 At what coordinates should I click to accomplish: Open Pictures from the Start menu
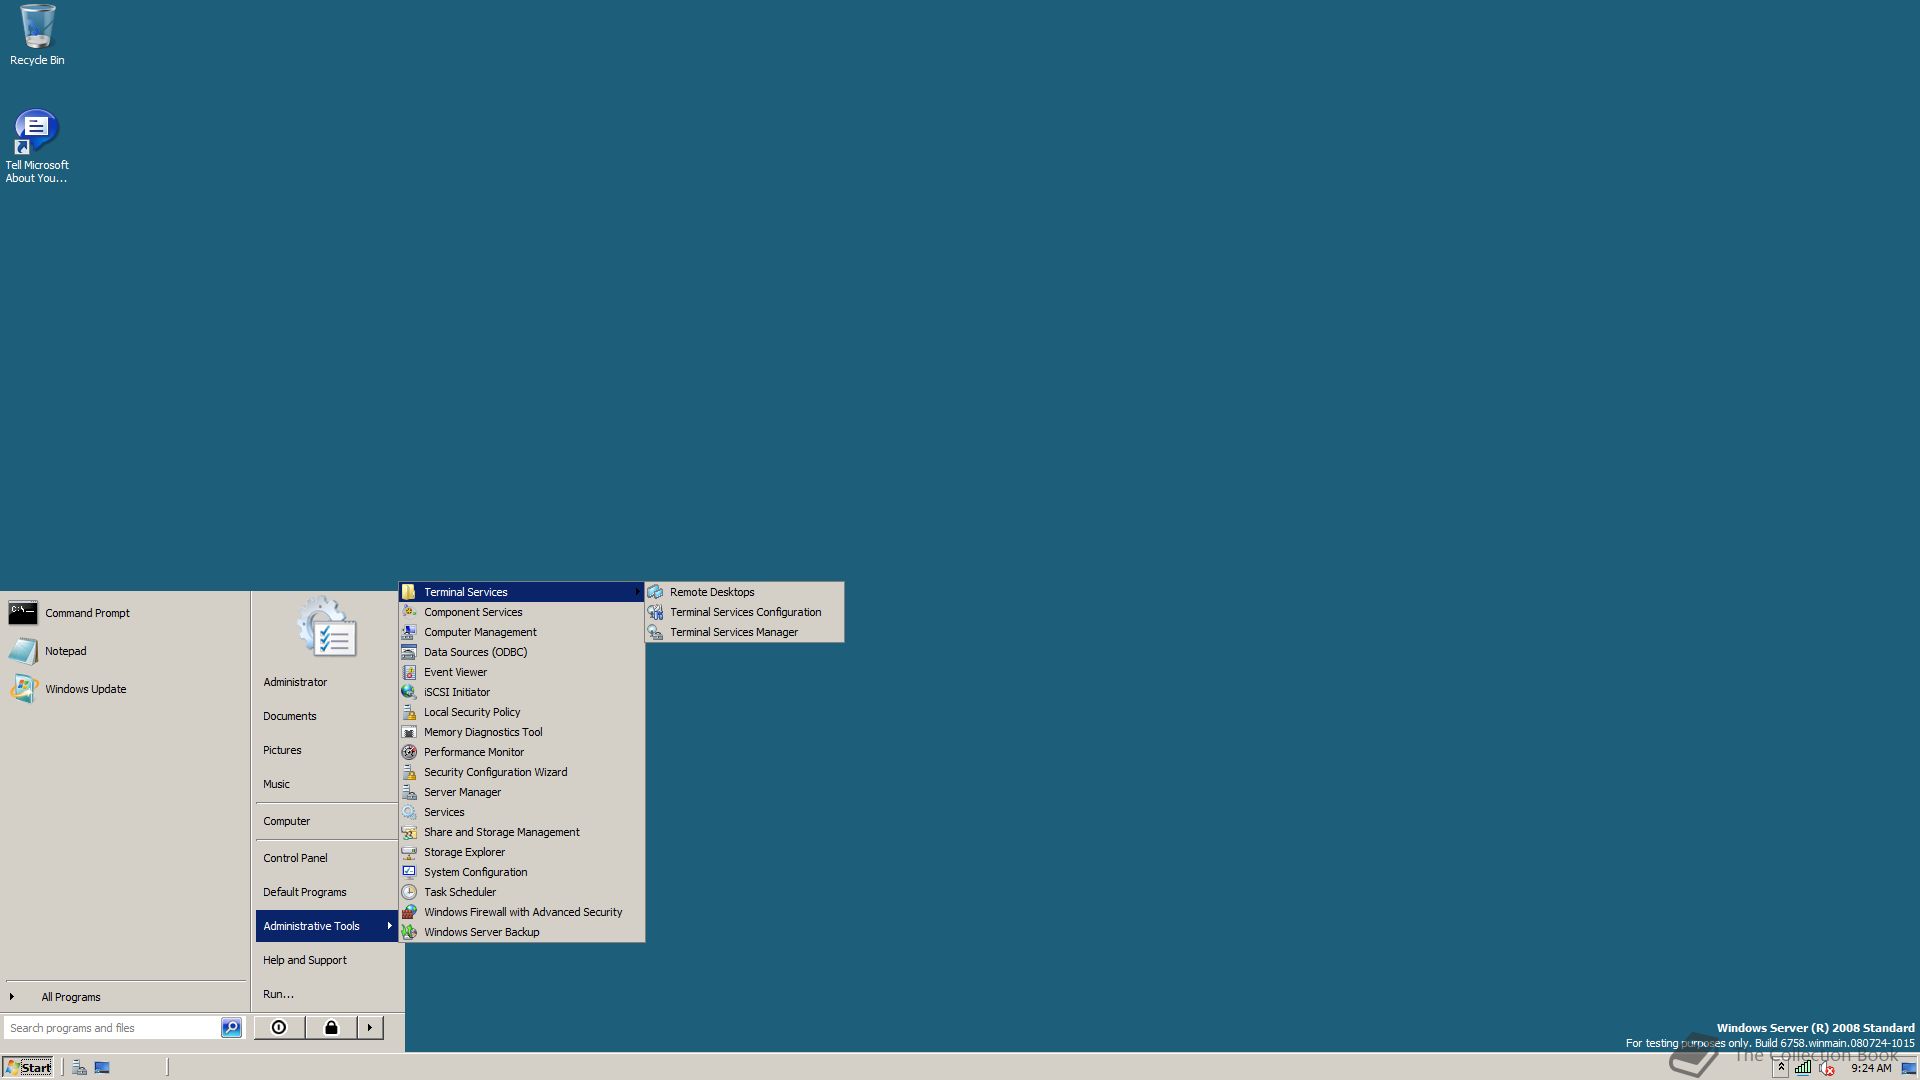(x=282, y=750)
